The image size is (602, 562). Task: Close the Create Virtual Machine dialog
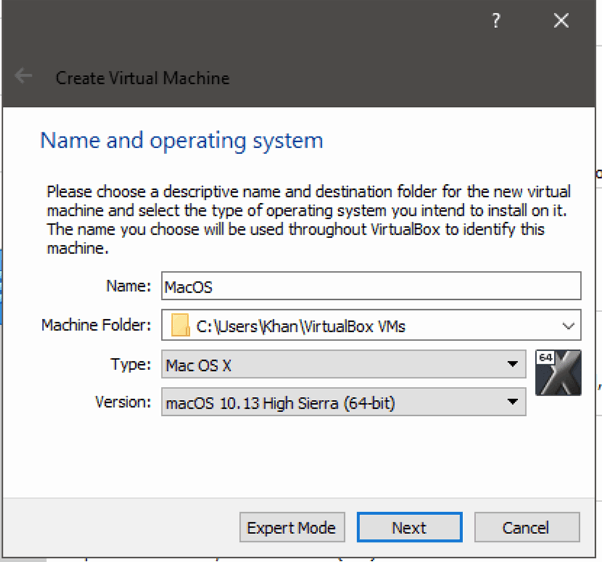[562, 22]
